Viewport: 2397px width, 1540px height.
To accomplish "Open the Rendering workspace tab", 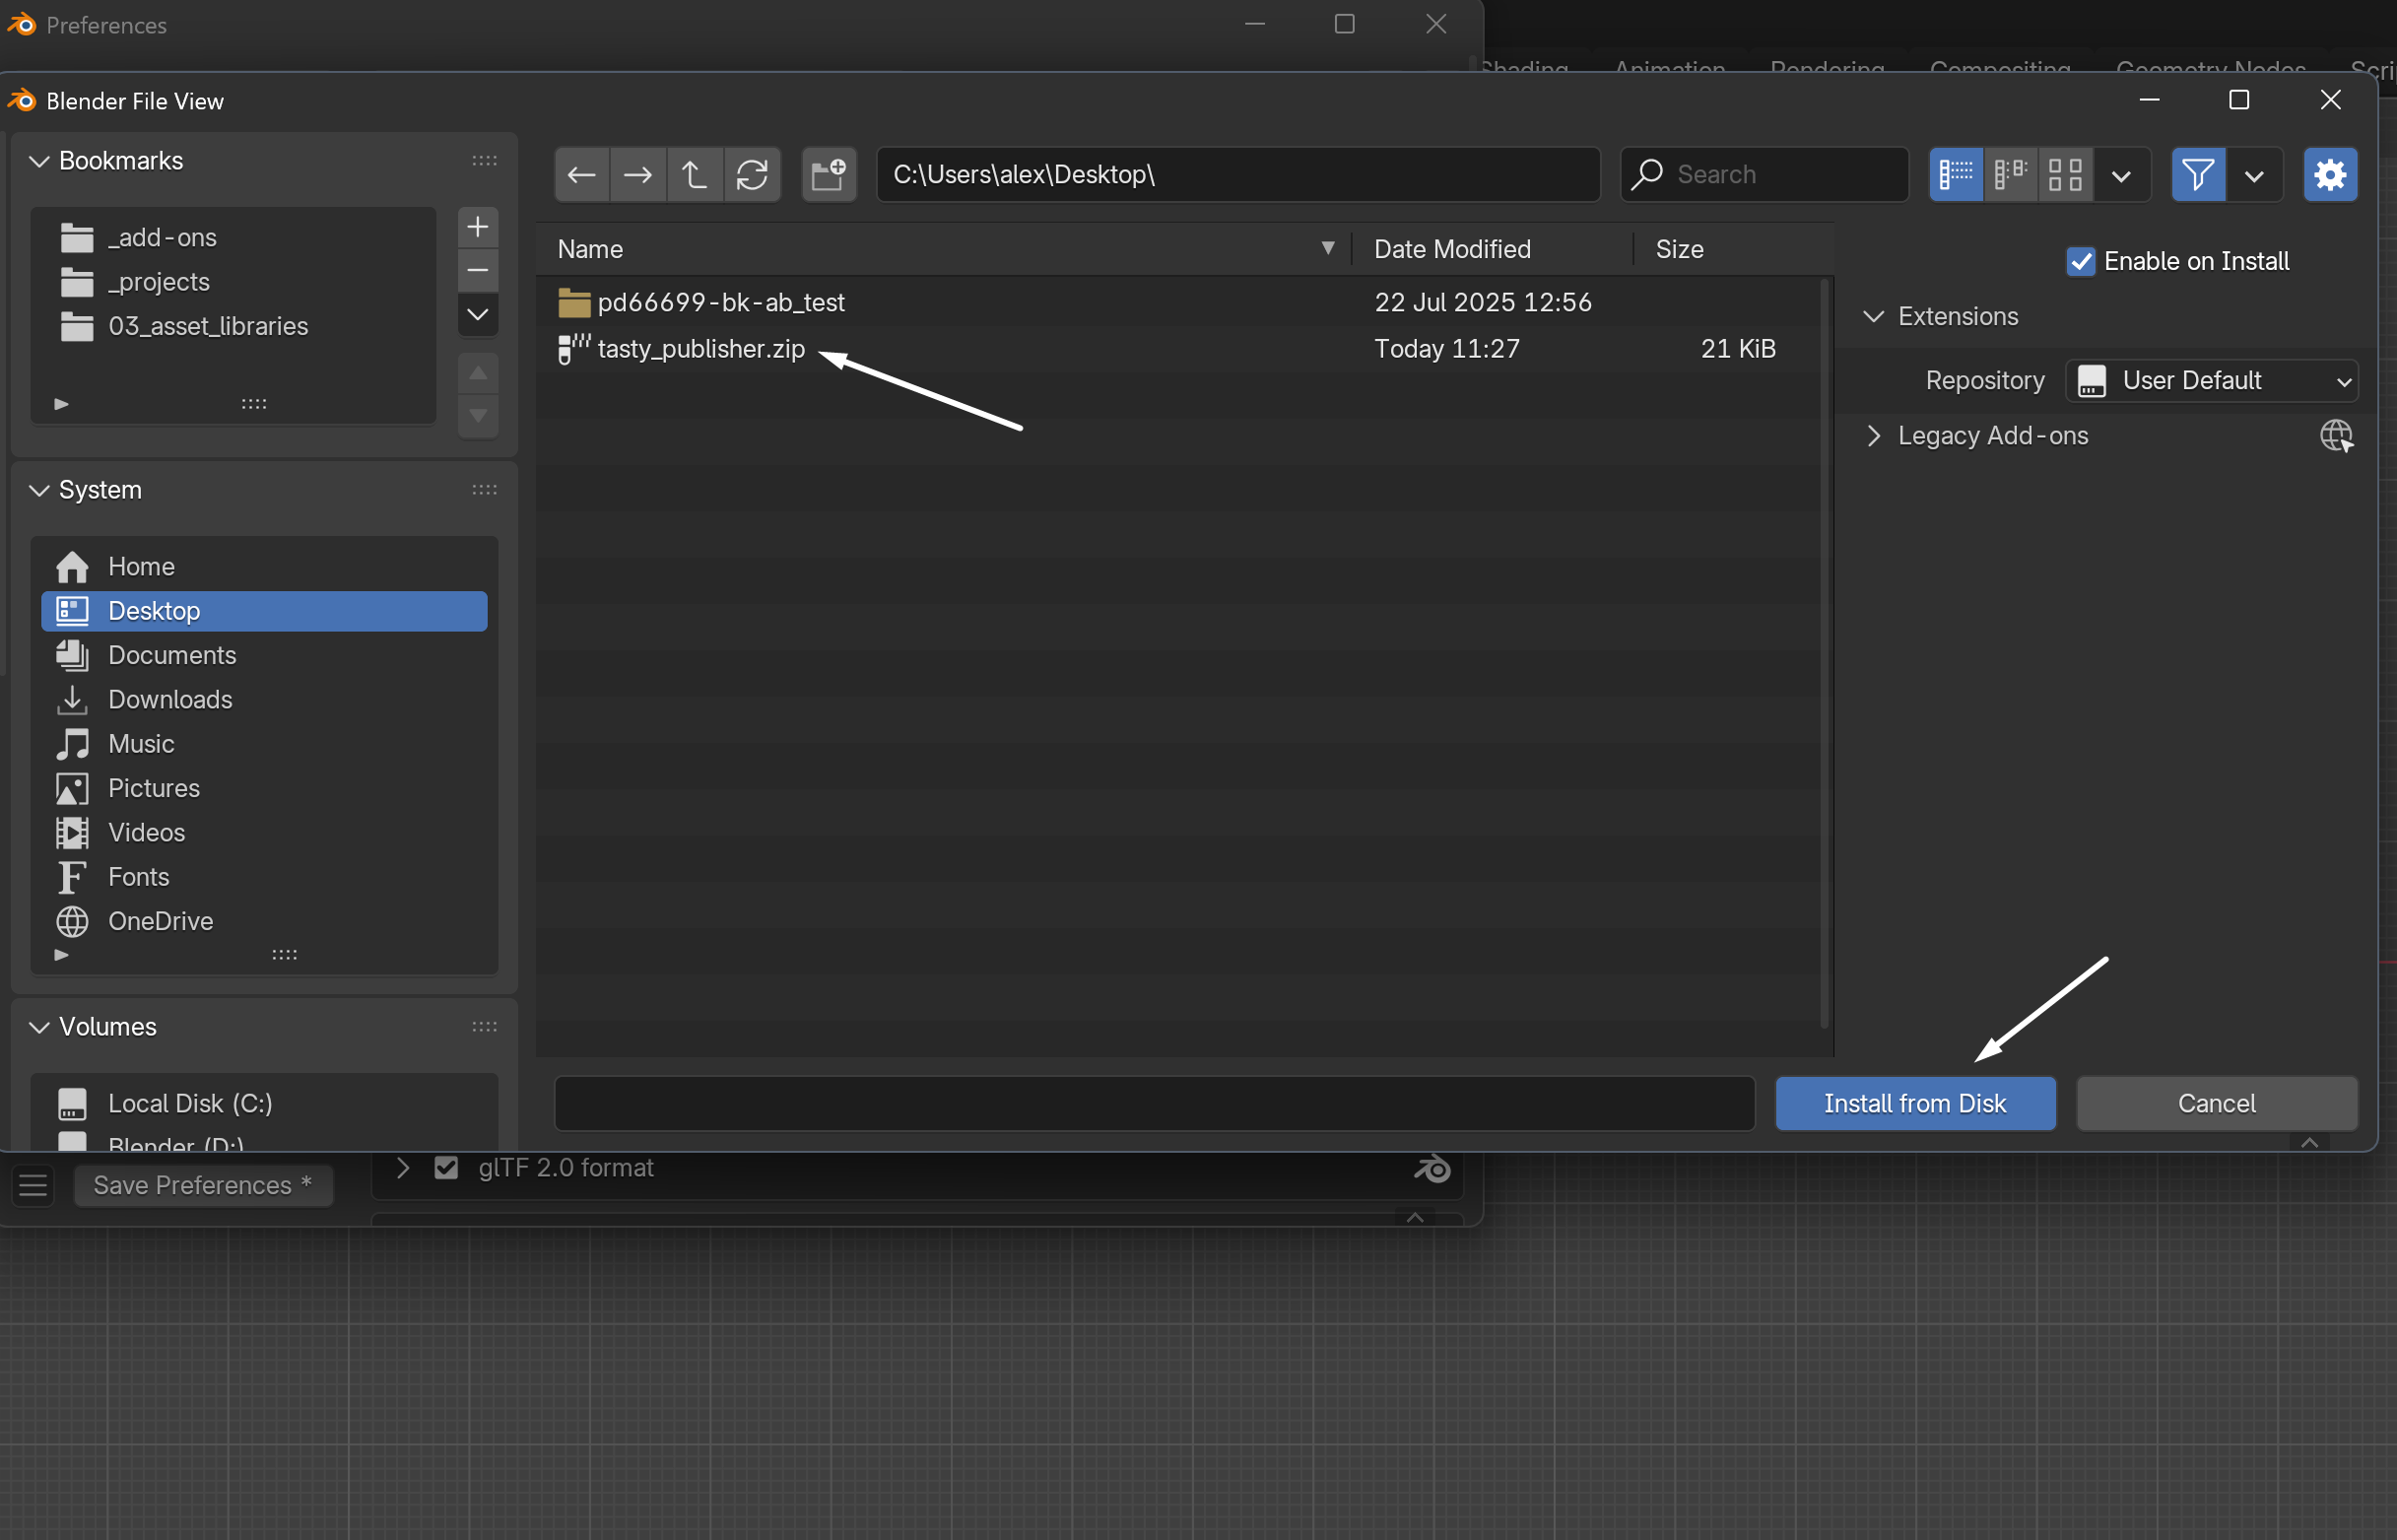I will [x=1827, y=70].
